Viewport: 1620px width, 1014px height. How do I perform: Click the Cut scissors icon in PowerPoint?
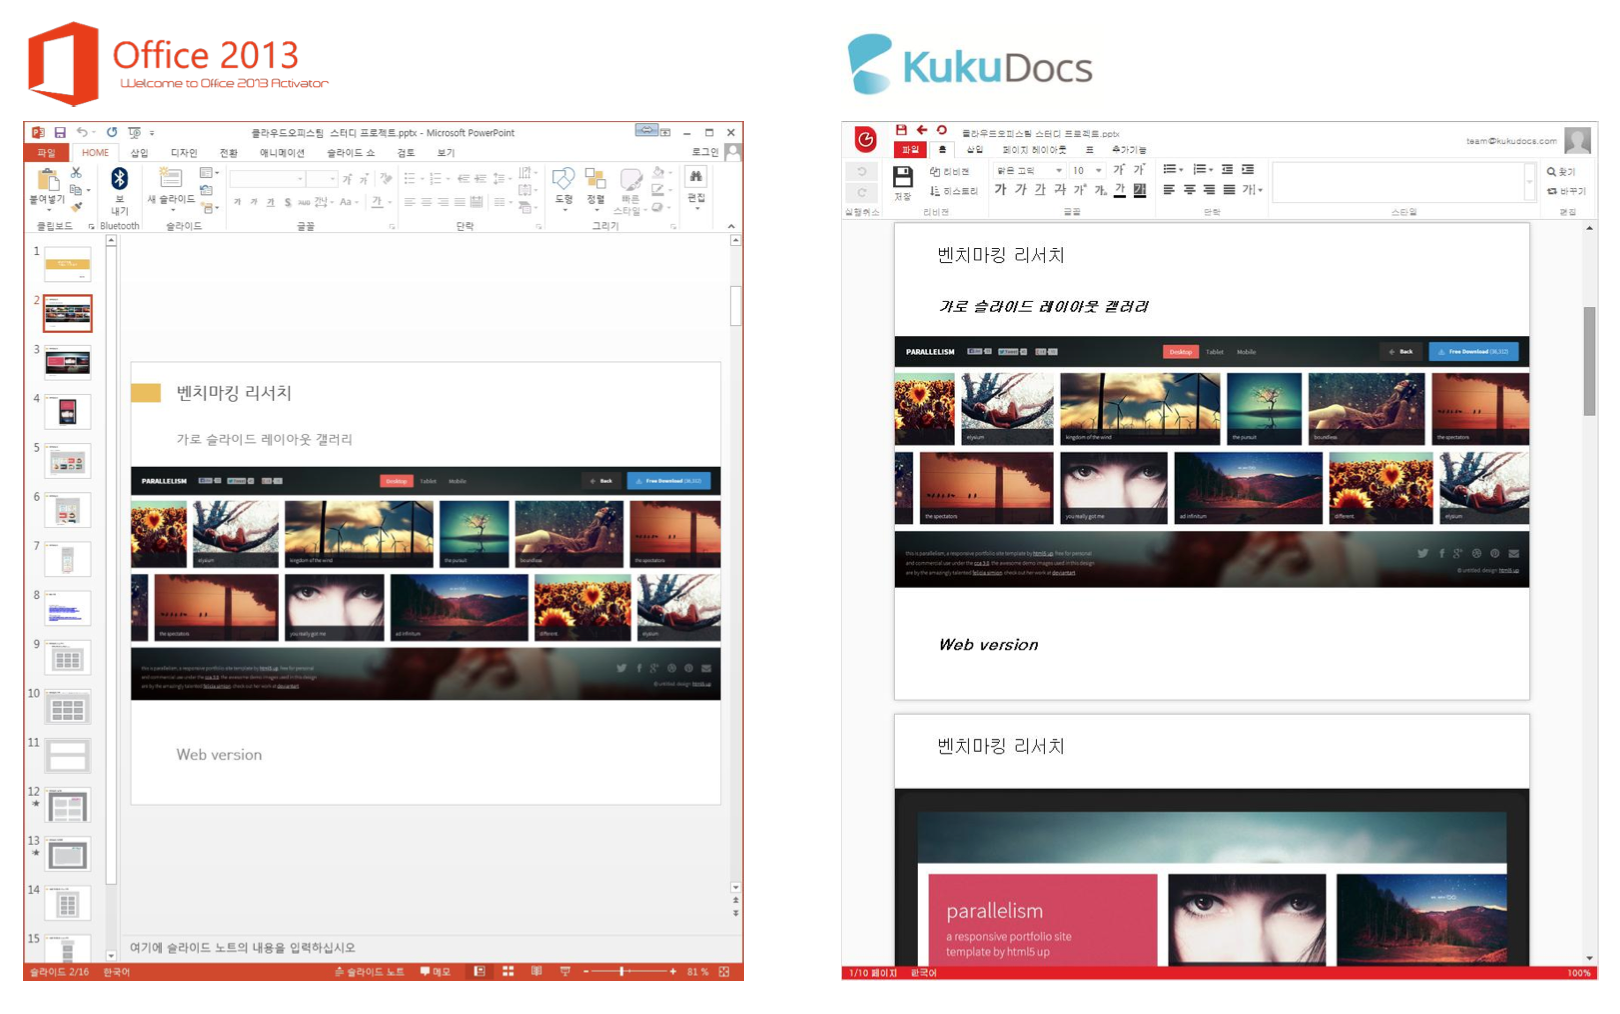tap(76, 173)
